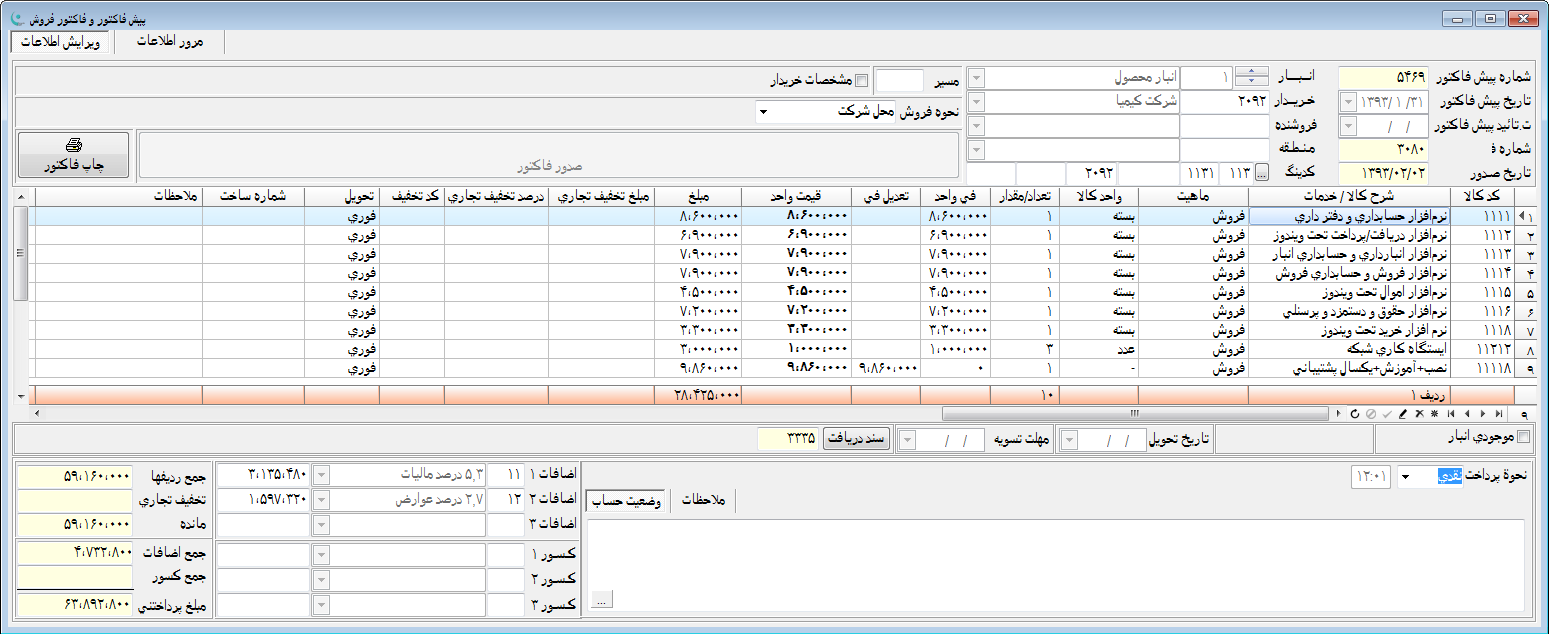The image size is (1549, 634).
Task: Click the magnifier search icon beside navigator
Action: [1524, 413]
